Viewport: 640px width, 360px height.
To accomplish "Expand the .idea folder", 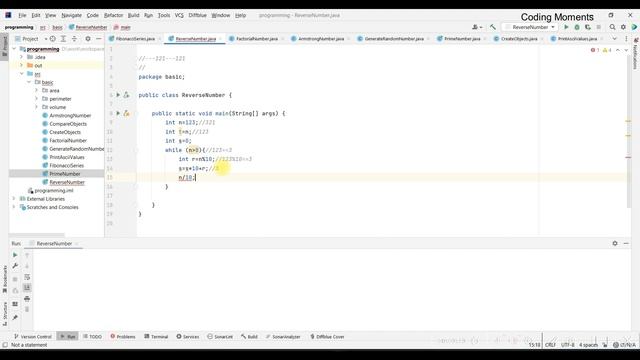I will click(22, 57).
